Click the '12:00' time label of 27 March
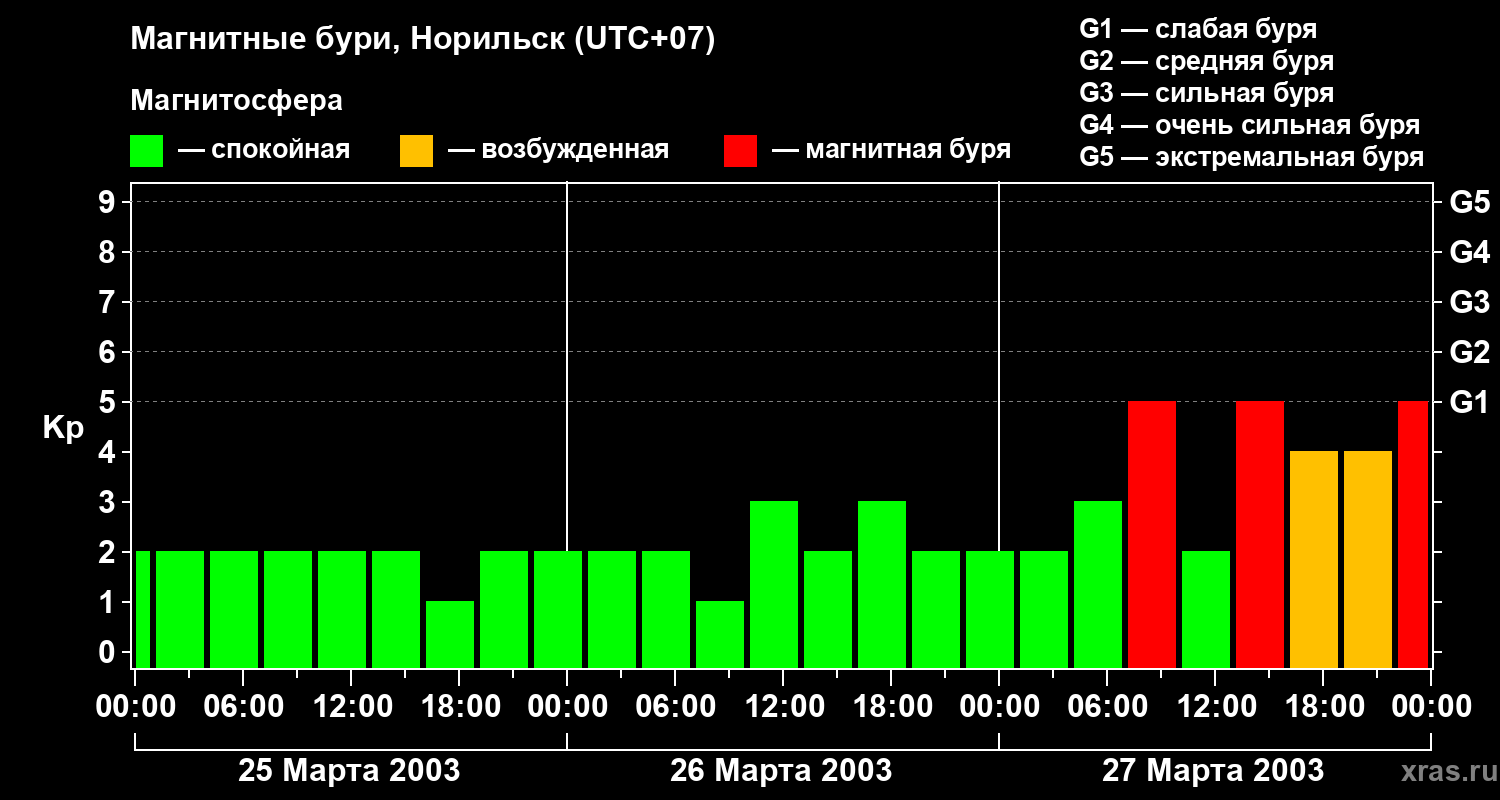This screenshot has width=1500, height=800. [1215, 707]
